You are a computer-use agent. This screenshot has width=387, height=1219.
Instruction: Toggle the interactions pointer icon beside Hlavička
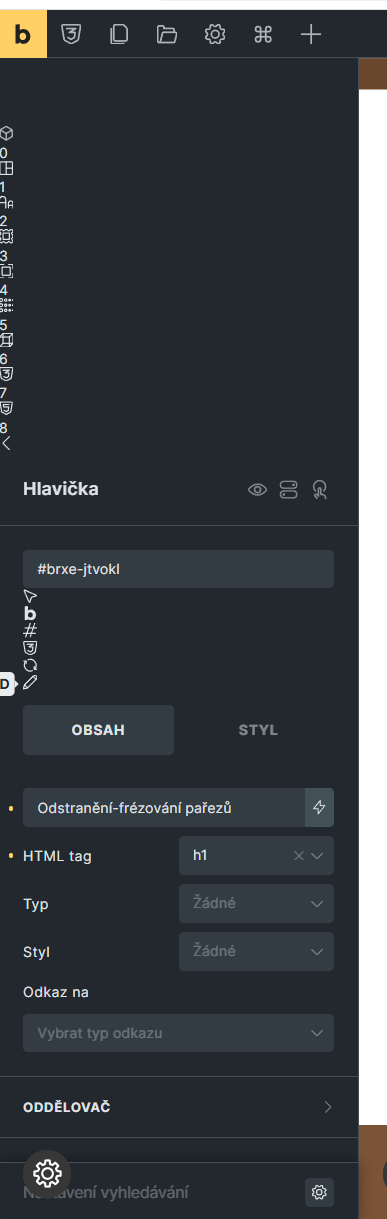319,490
